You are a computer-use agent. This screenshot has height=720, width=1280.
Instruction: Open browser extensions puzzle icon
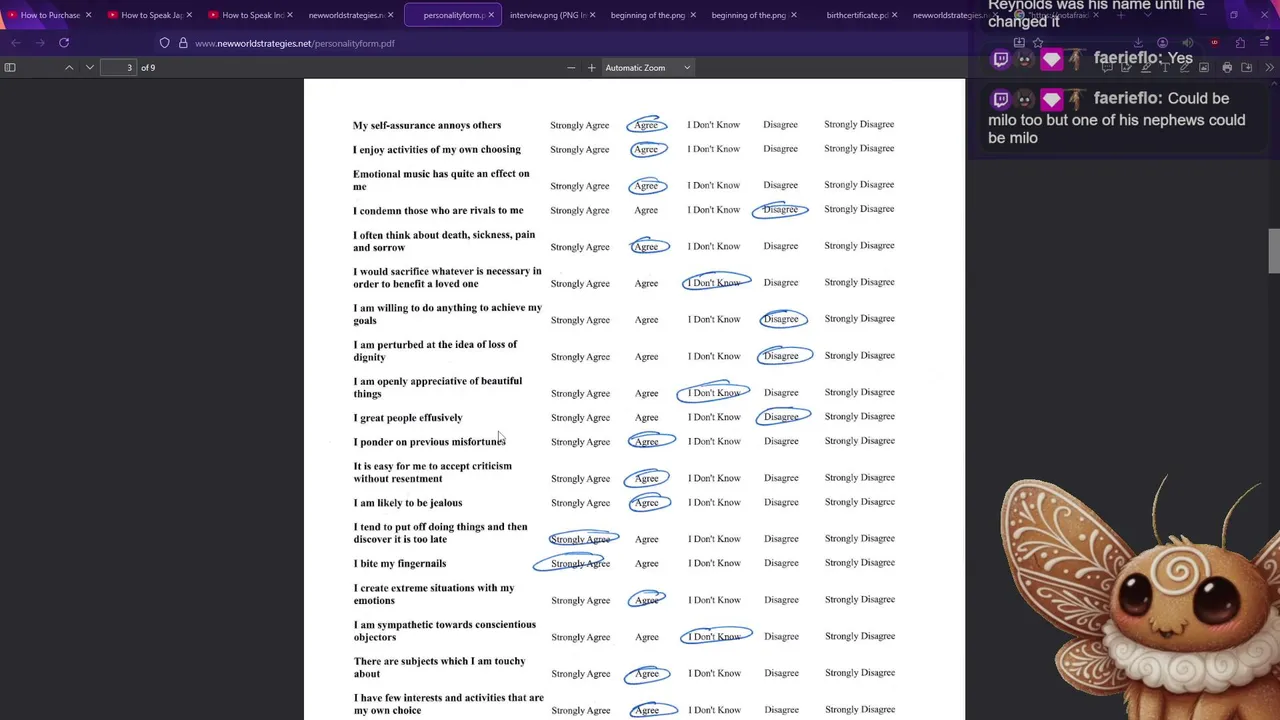[x=1240, y=43]
